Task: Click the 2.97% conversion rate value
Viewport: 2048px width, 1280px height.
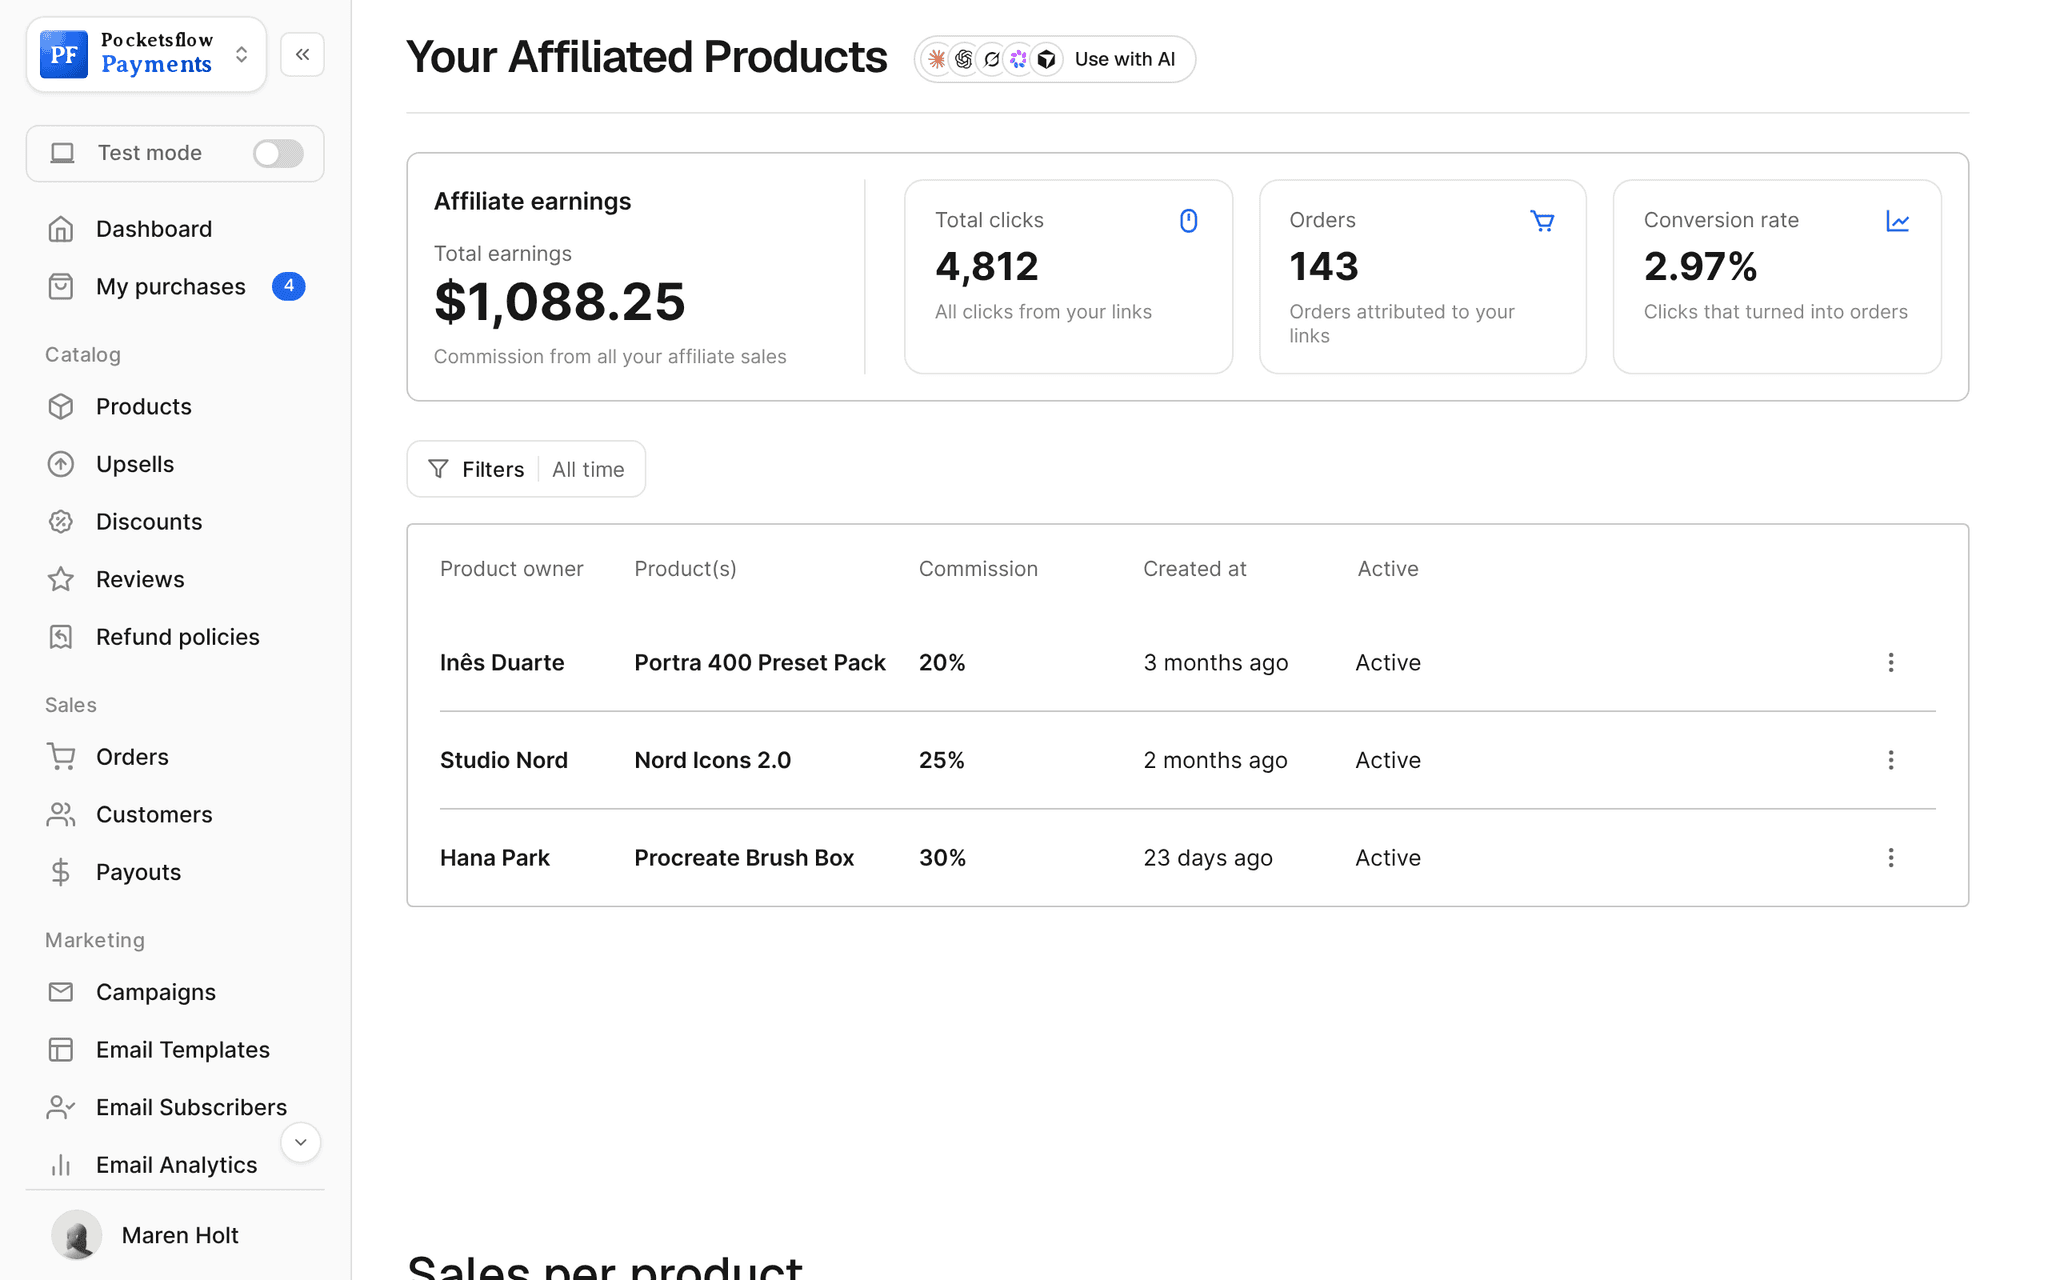Action: [1700, 267]
